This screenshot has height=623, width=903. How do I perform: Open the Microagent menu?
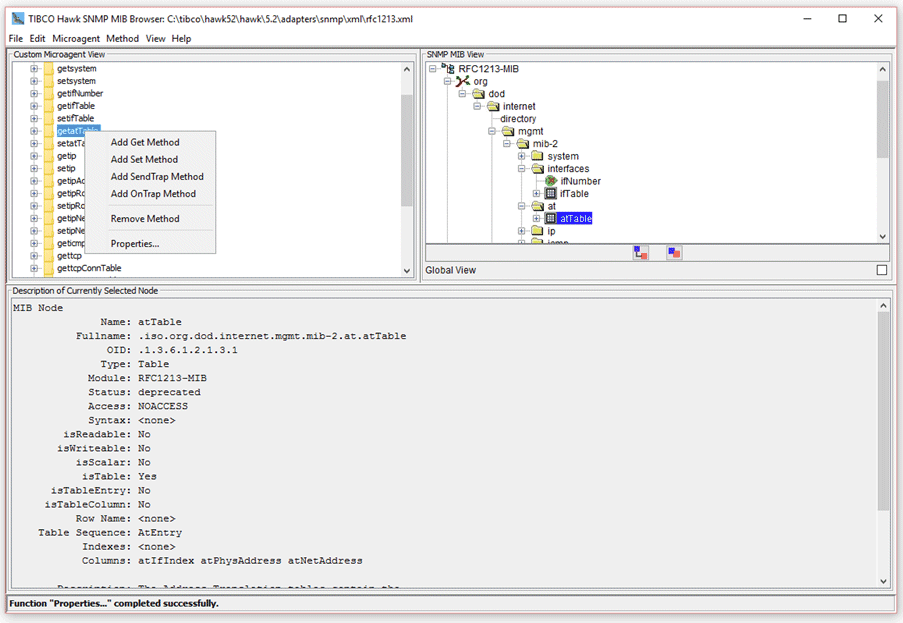click(x=76, y=38)
